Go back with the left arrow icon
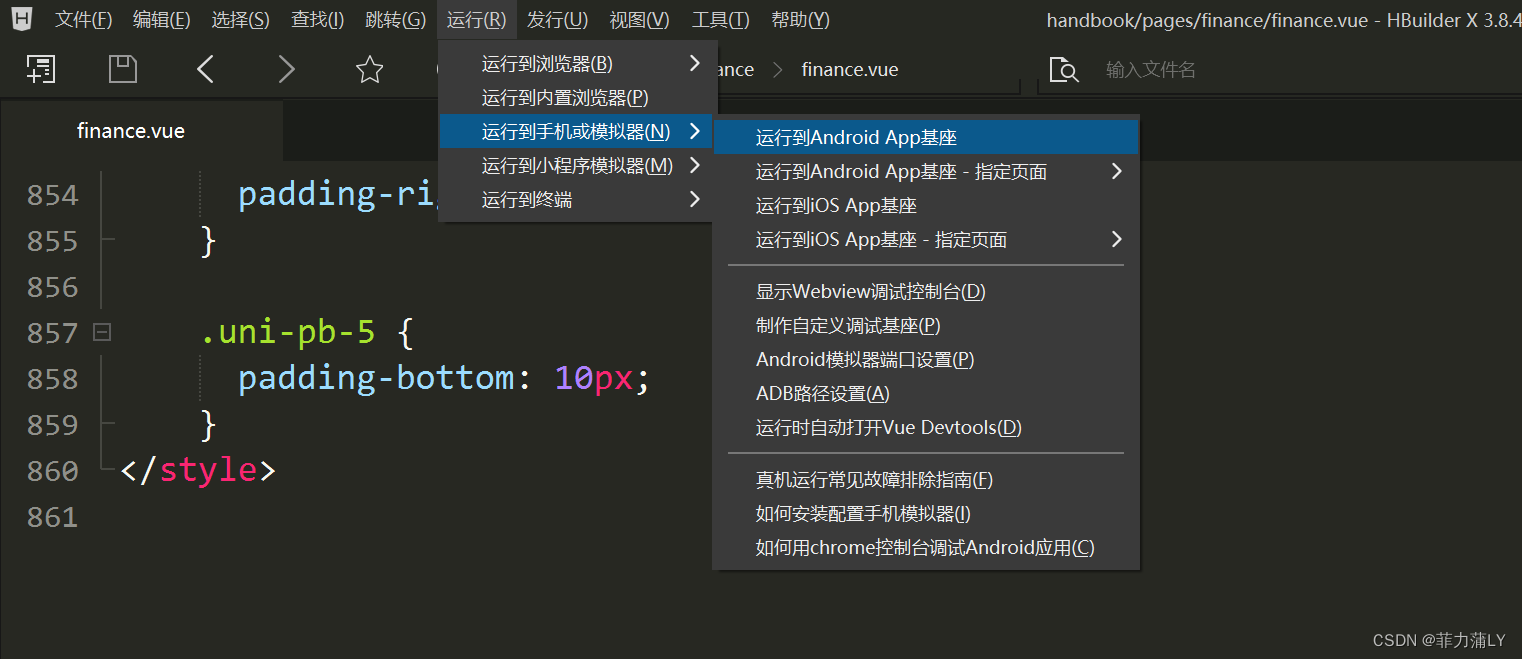The height and width of the screenshot is (659, 1522). pos(205,69)
